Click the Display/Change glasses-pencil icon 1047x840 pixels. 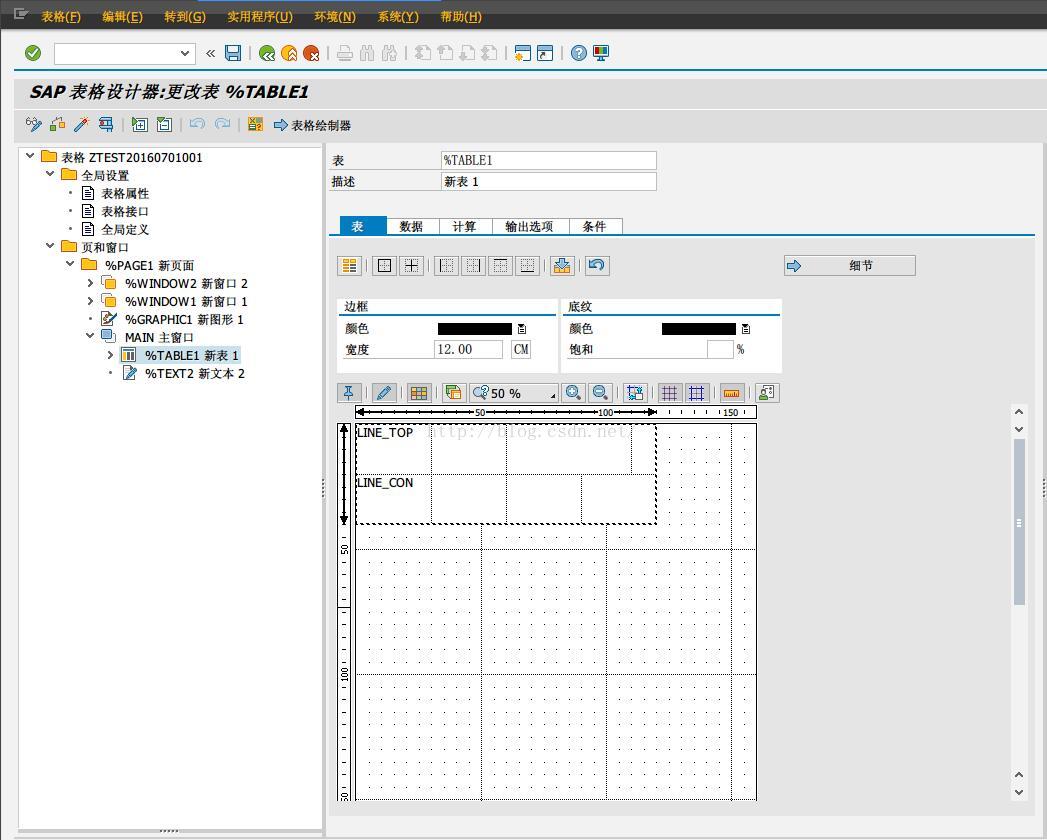point(33,124)
